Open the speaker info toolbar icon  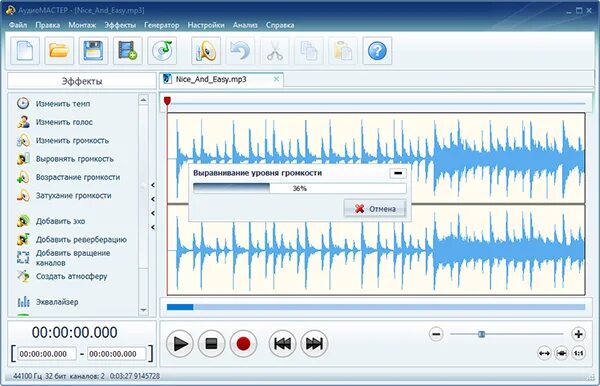206,51
